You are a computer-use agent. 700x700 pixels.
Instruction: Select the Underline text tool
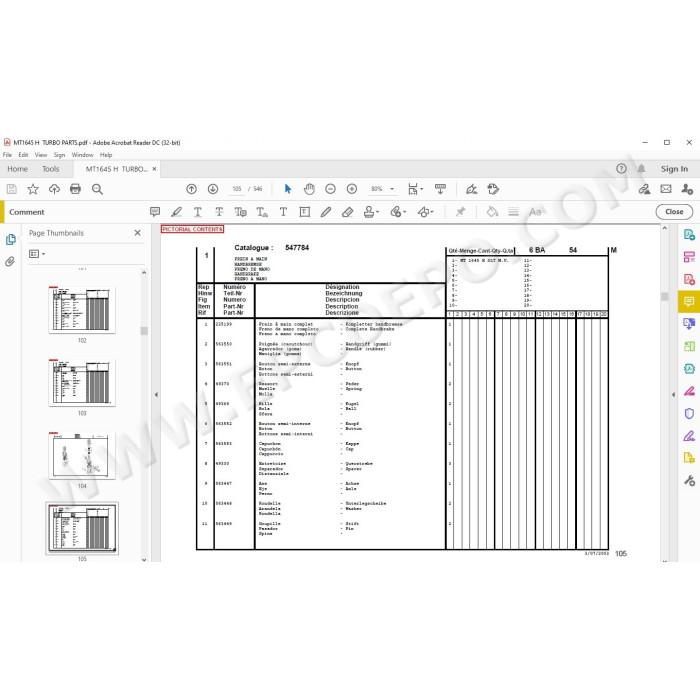point(197,212)
